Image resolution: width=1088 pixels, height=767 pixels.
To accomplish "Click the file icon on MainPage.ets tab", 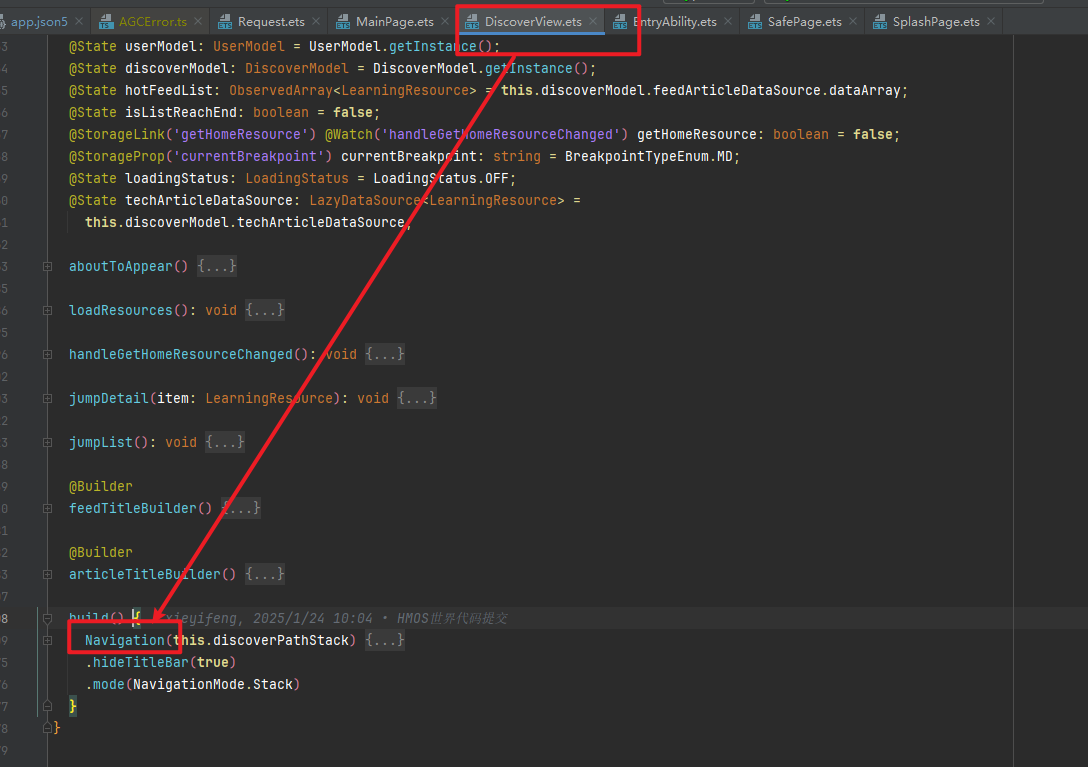I will (343, 22).
